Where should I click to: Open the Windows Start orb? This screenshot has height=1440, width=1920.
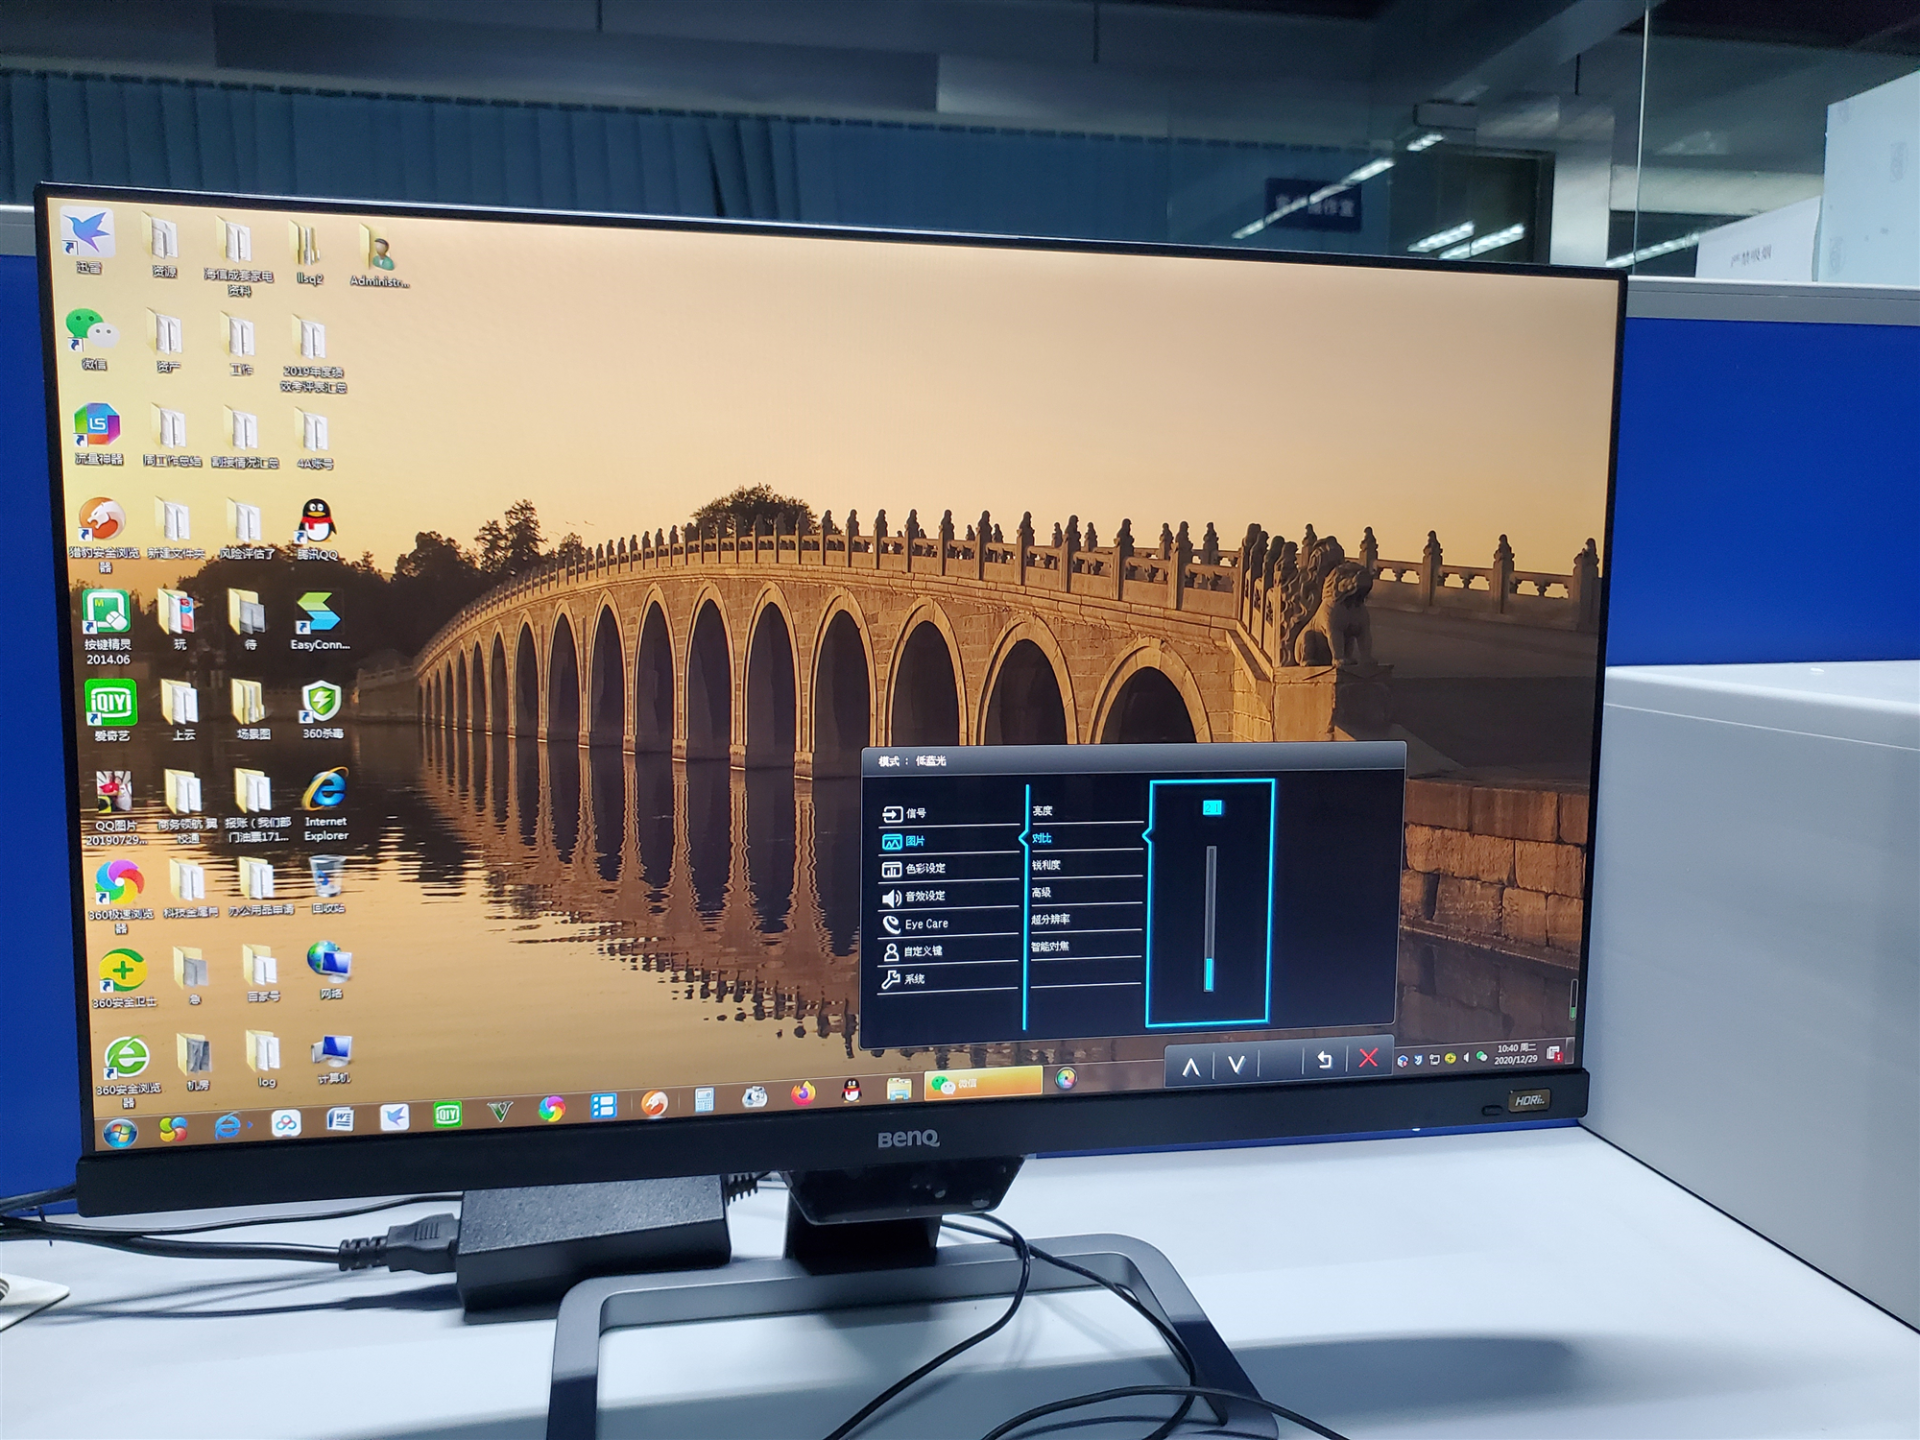121,1134
